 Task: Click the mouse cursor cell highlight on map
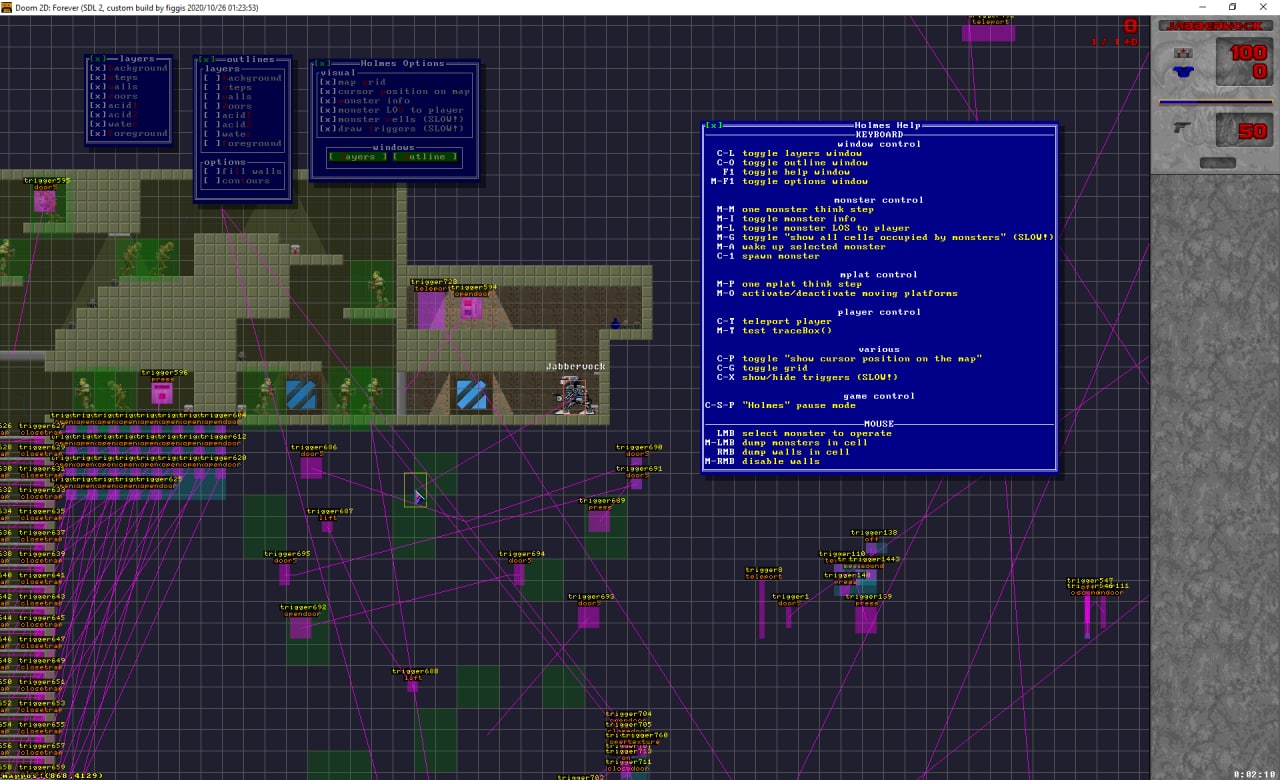click(415, 490)
